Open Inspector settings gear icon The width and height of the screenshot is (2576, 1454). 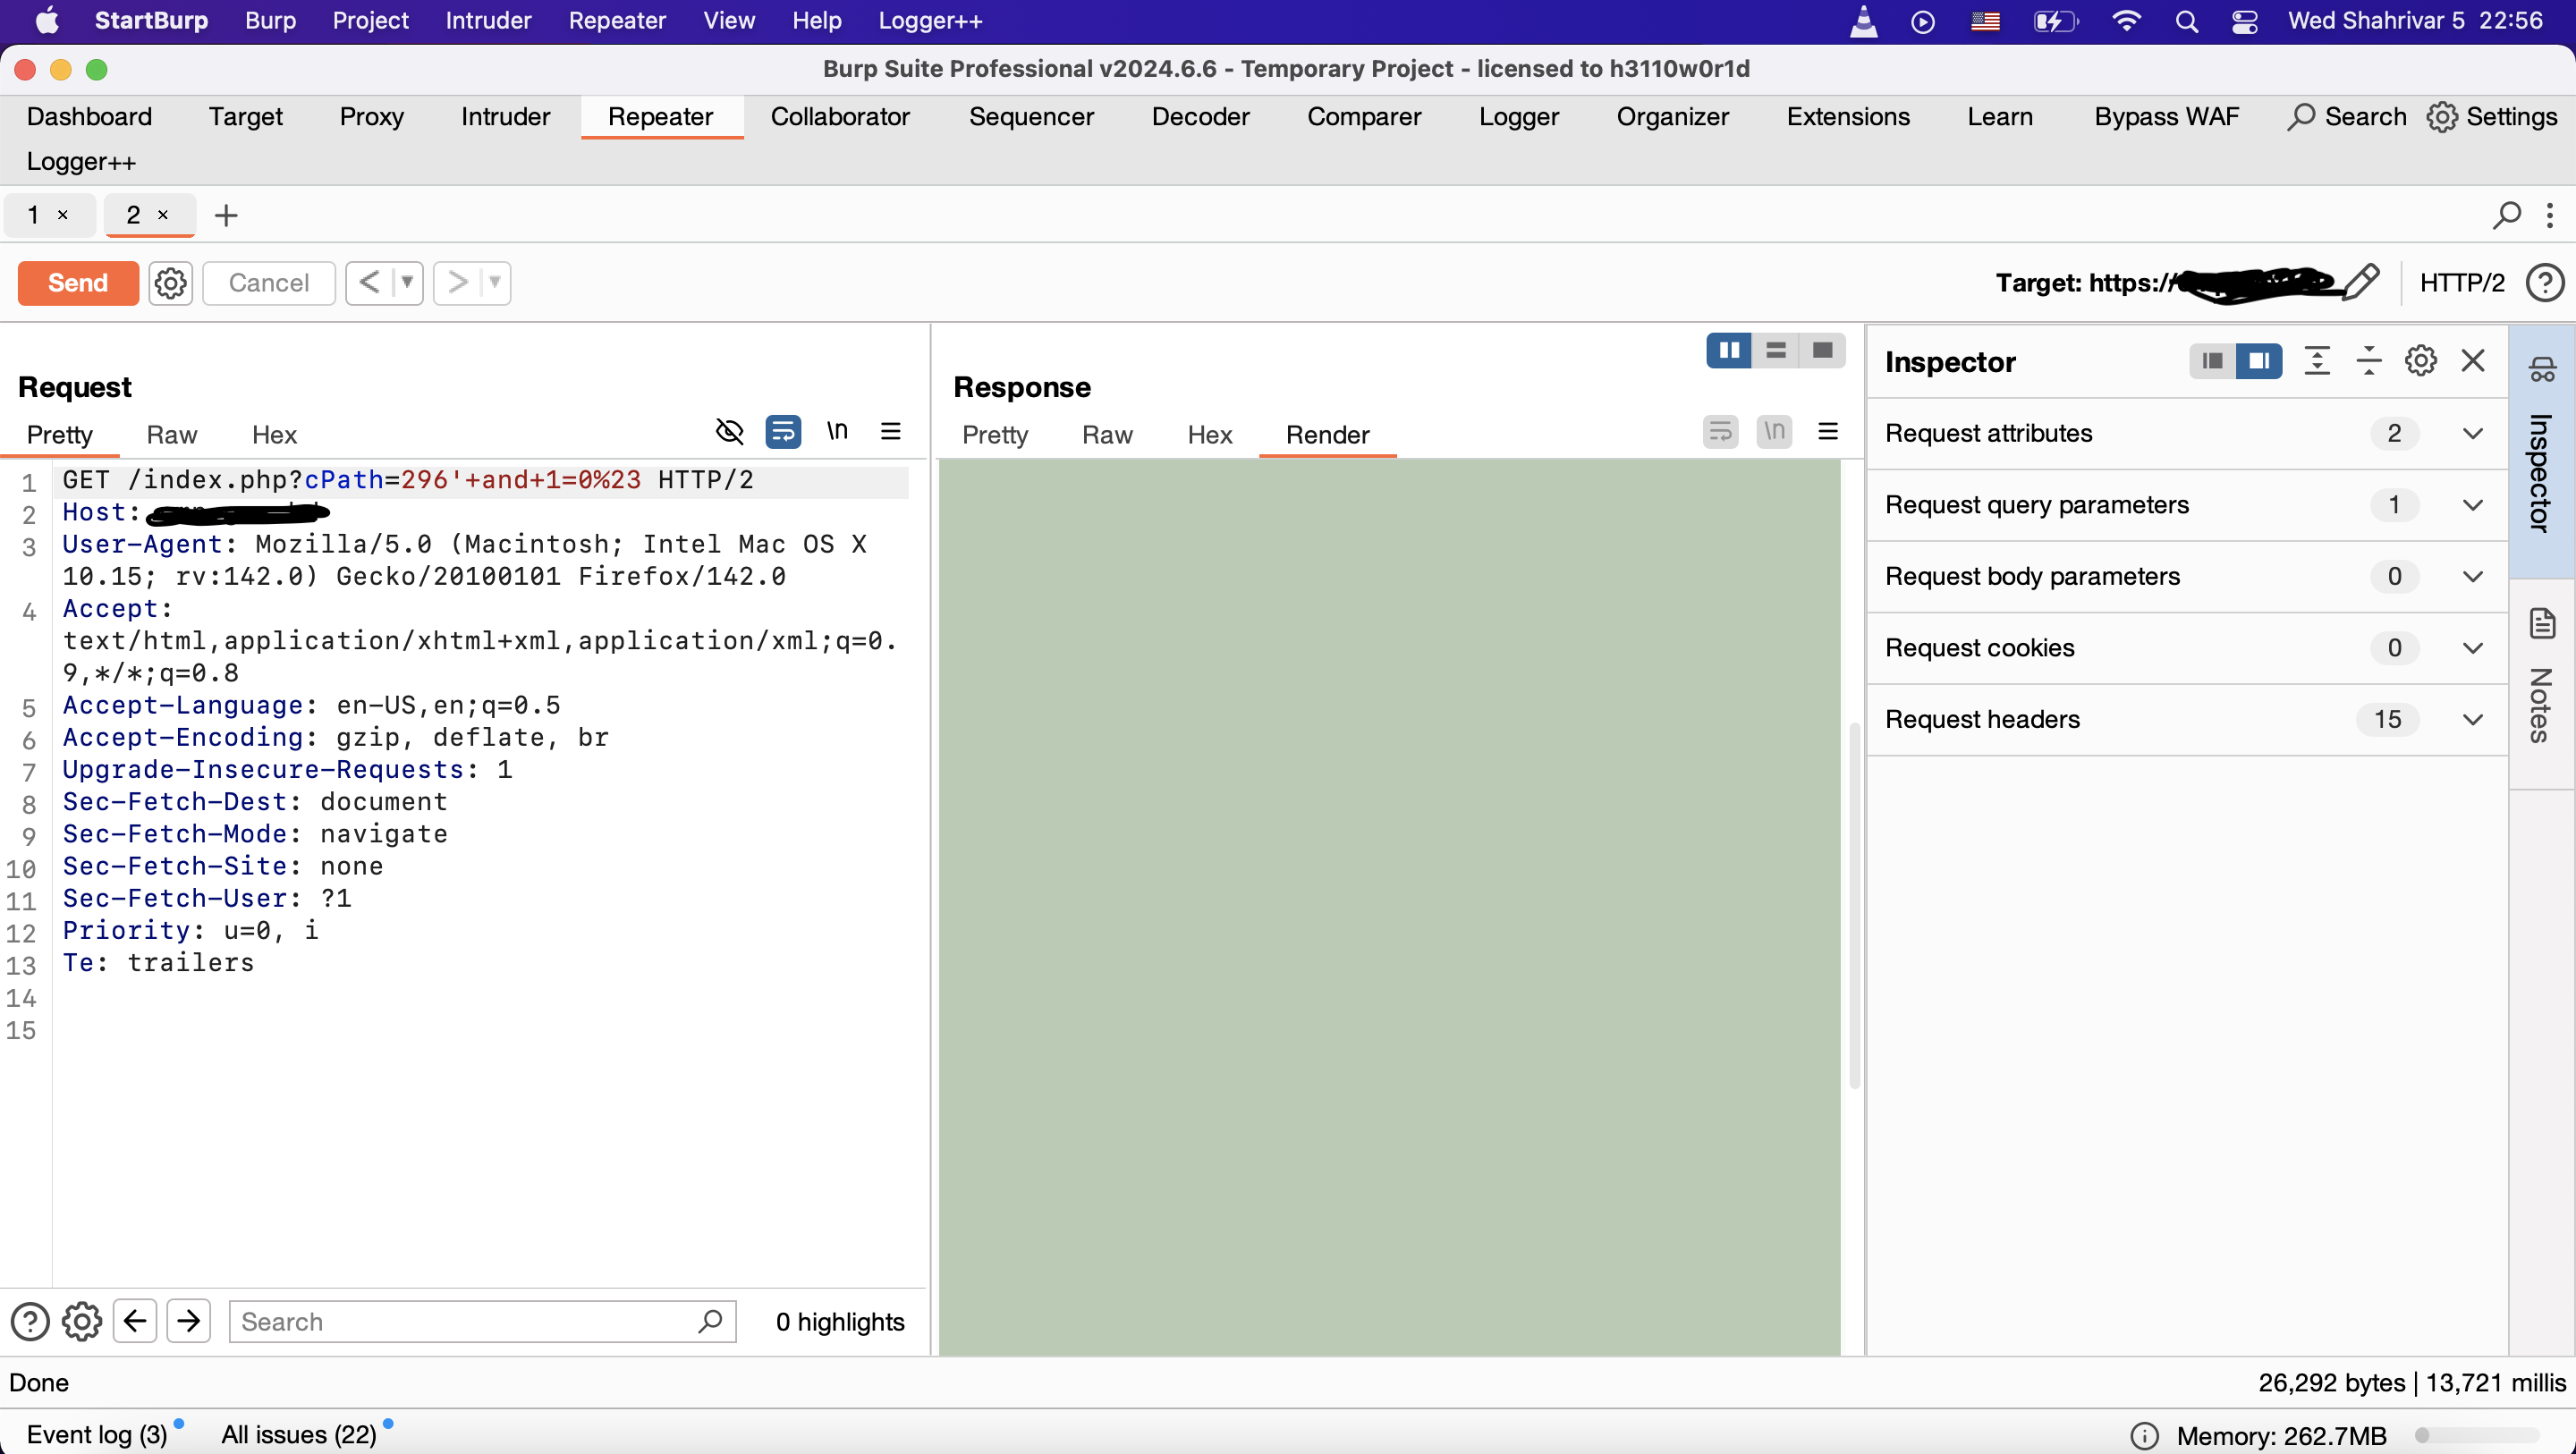[x=2420, y=361]
